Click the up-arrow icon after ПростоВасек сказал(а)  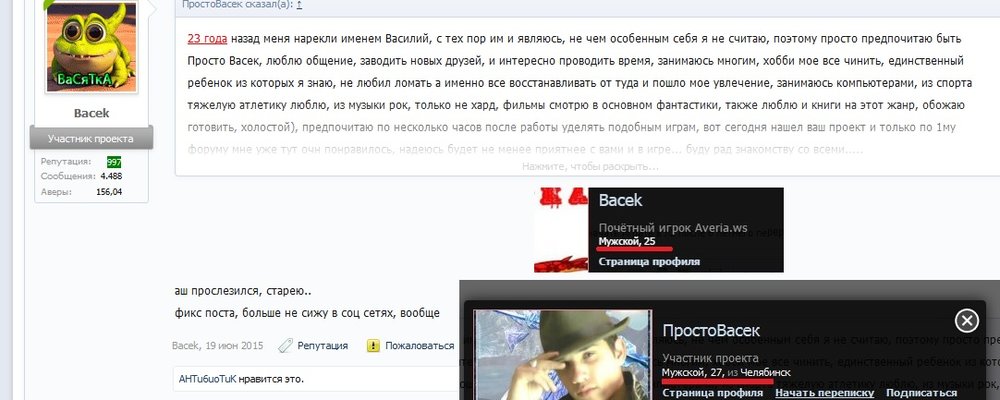300,4
